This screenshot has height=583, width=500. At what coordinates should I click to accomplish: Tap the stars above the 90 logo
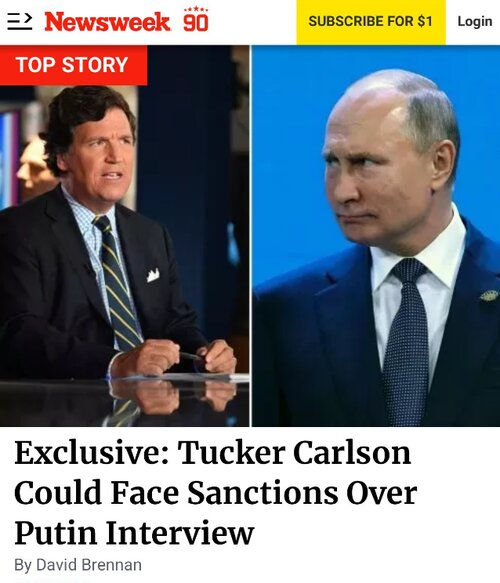[196, 9]
